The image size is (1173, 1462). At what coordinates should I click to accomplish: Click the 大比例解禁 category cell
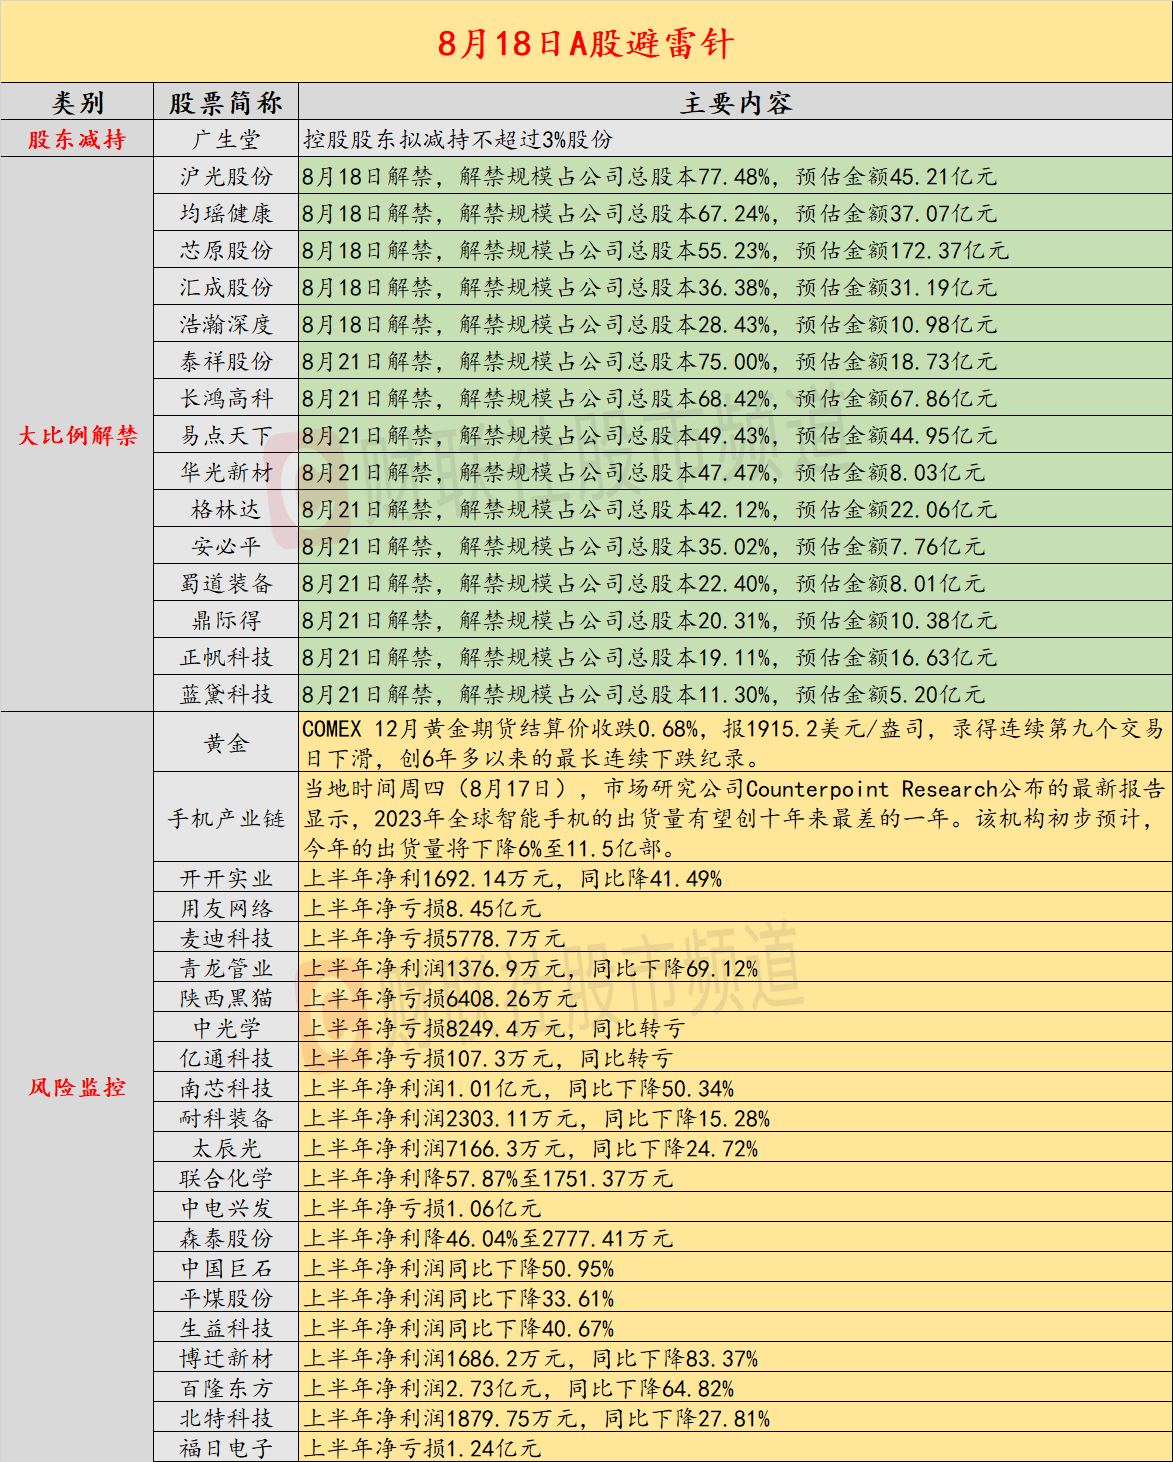77,435
